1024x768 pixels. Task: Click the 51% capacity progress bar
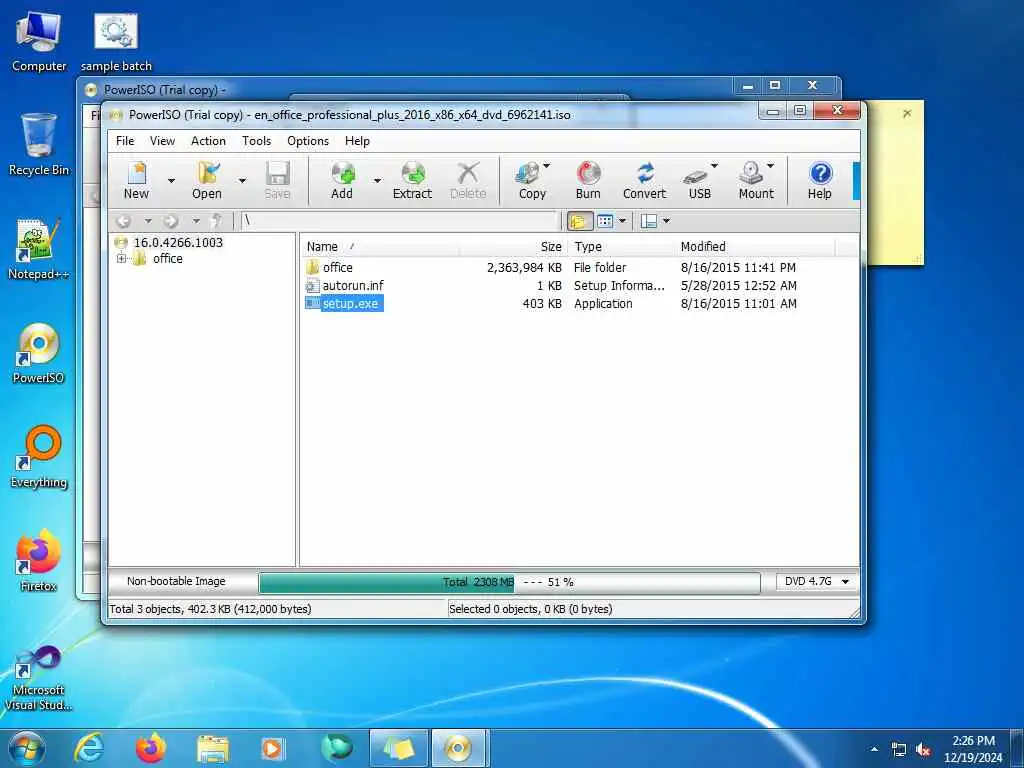[x=509, y=583]
